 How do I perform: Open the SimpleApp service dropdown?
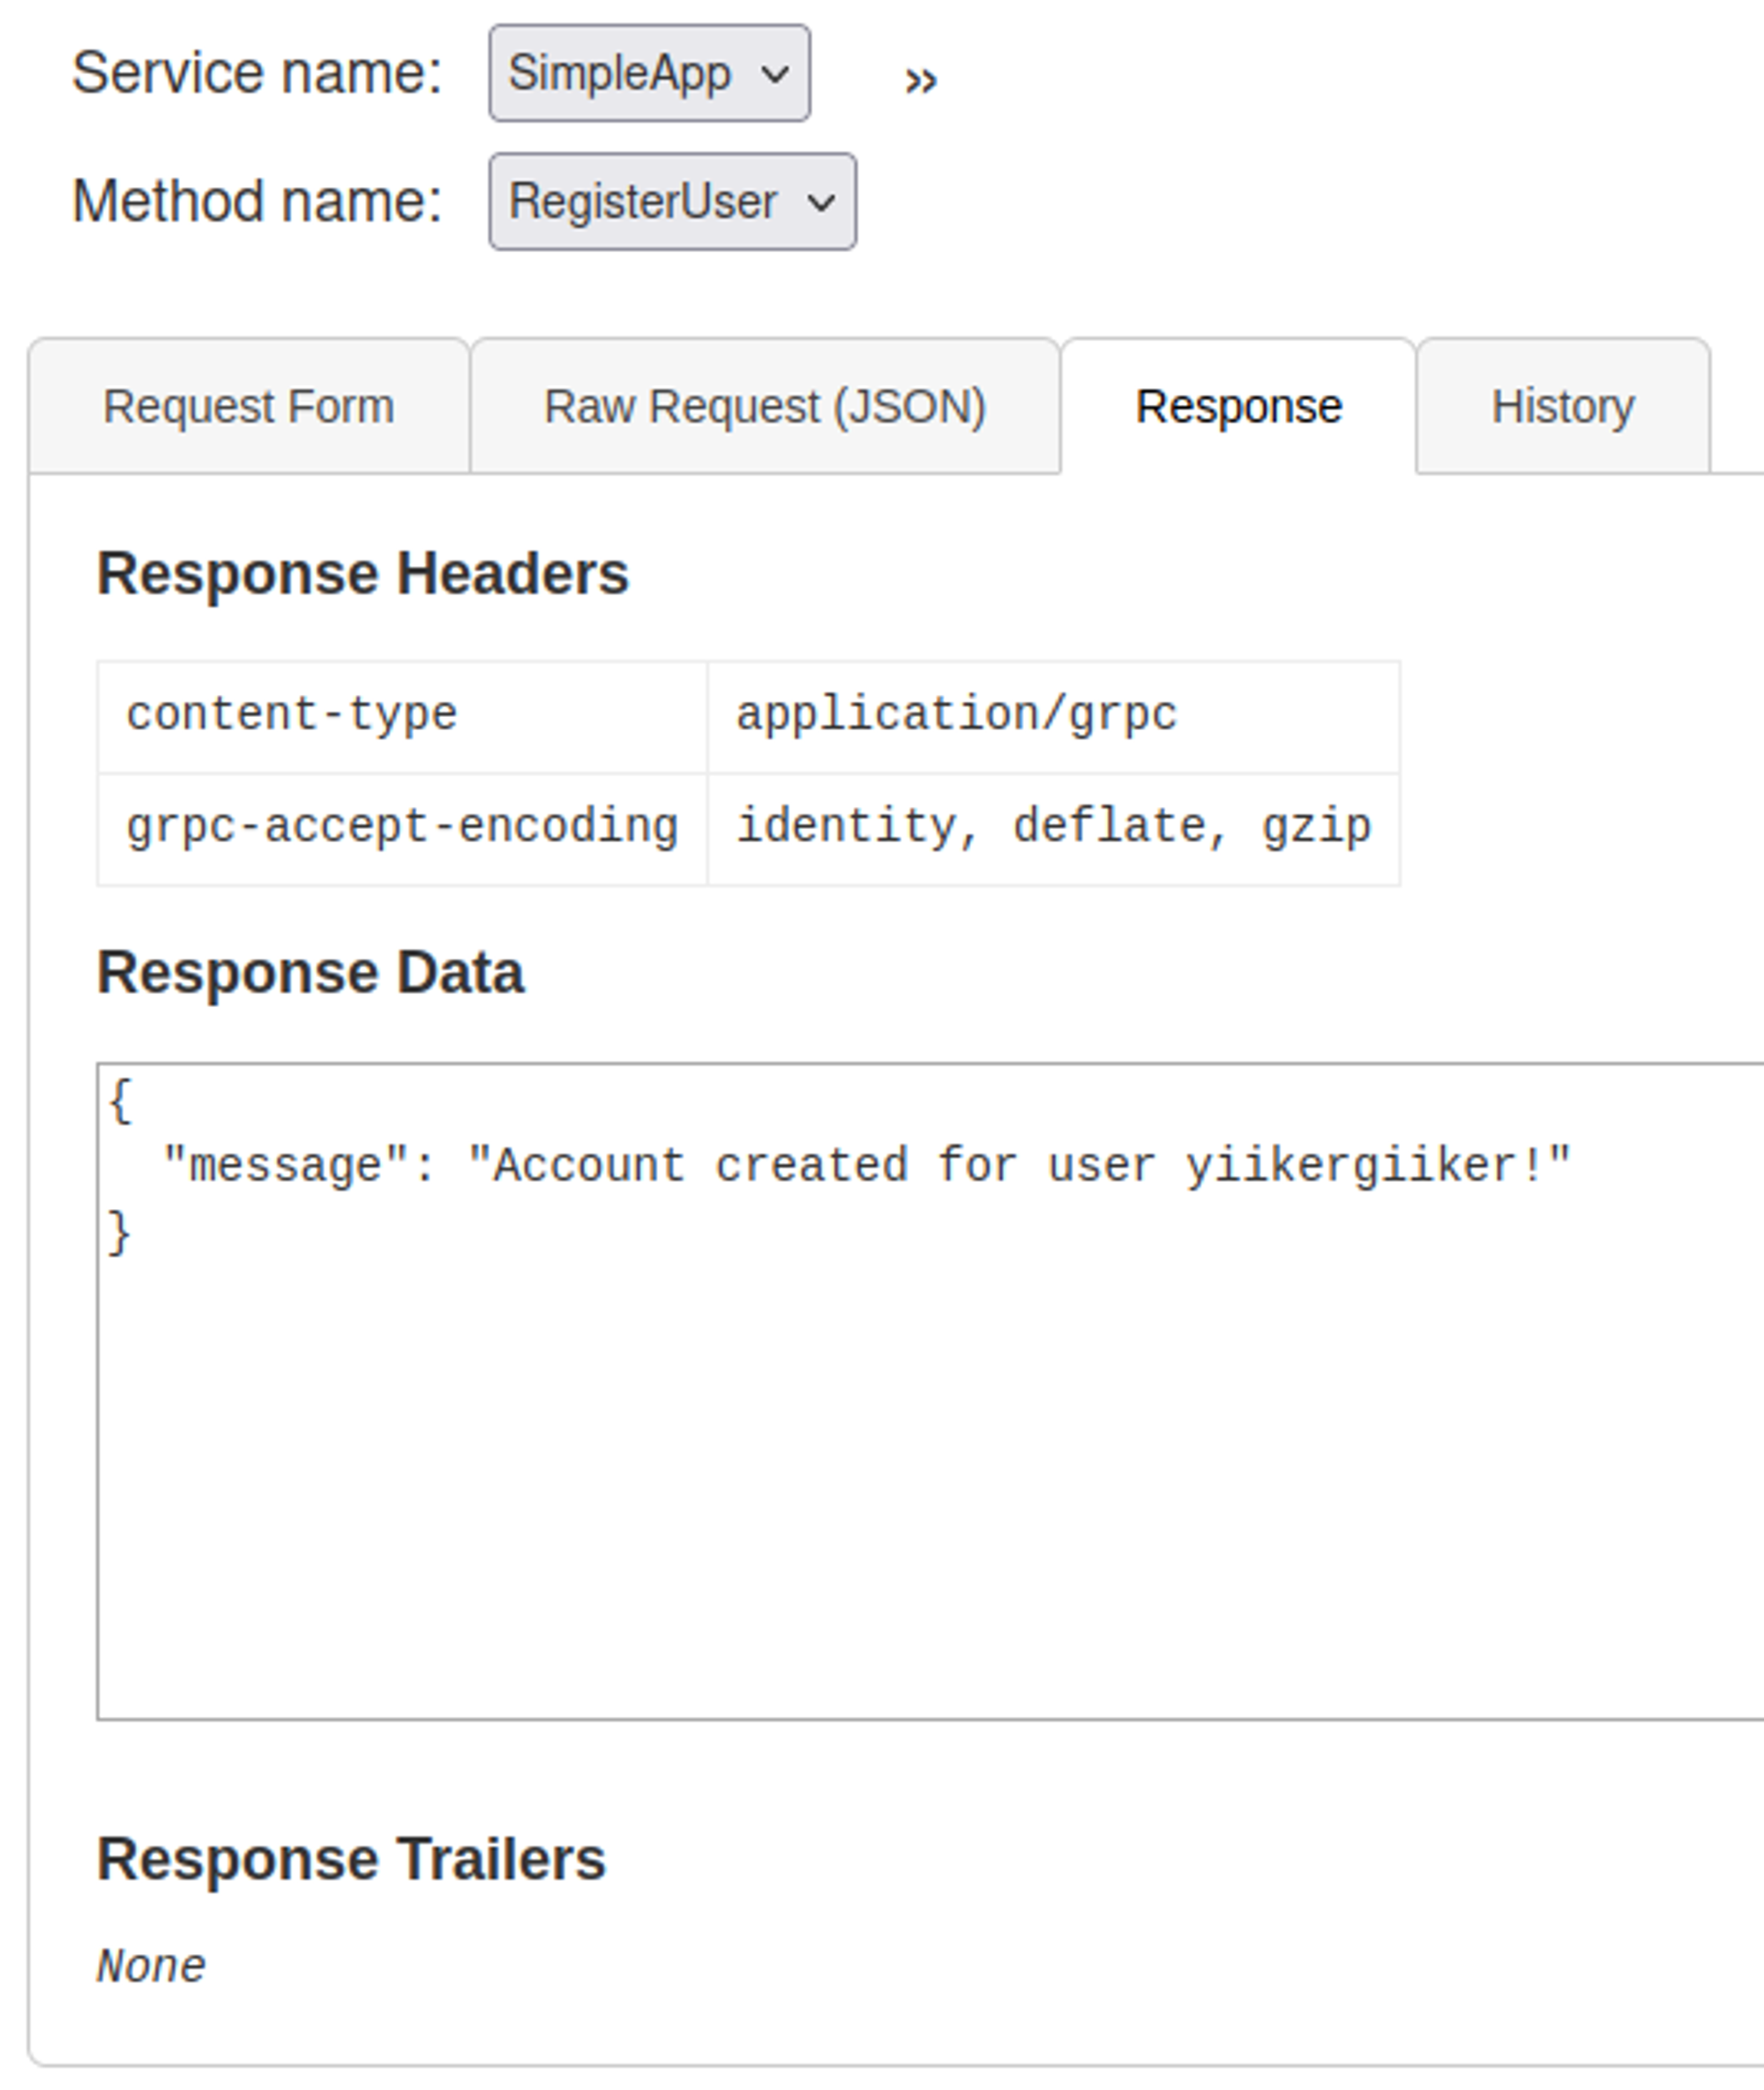(x=649, y=73)
